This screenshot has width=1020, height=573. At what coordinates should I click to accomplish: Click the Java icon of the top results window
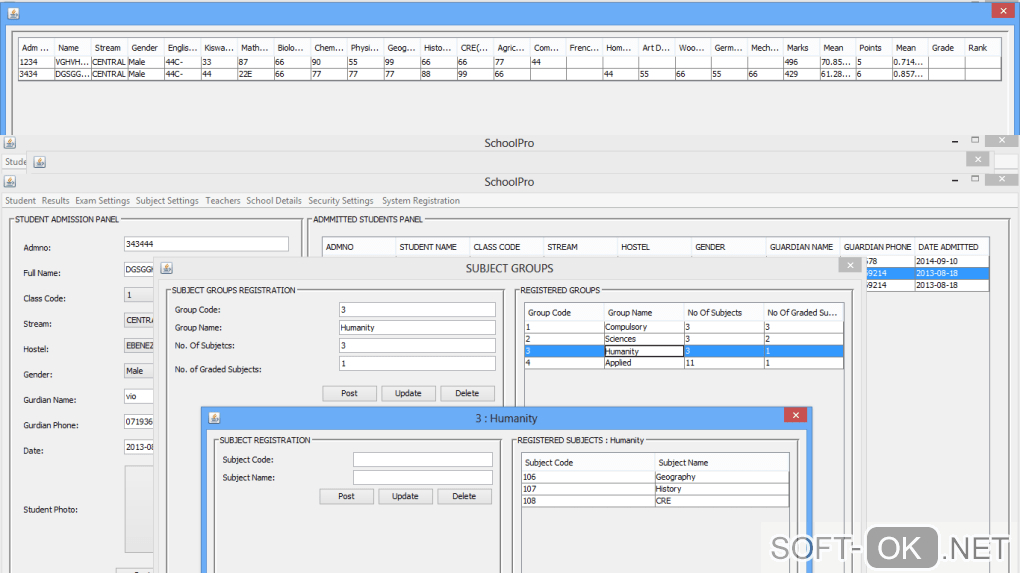click(x=13, y=12)
